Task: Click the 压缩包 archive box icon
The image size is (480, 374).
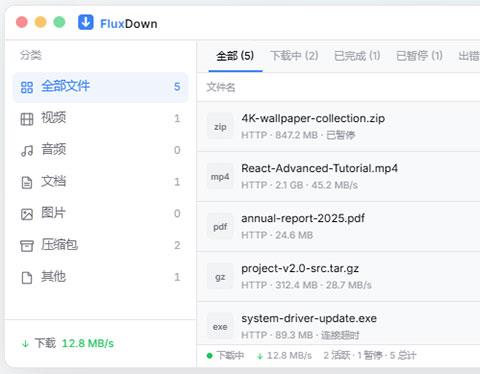Action: tap(27, 246)
